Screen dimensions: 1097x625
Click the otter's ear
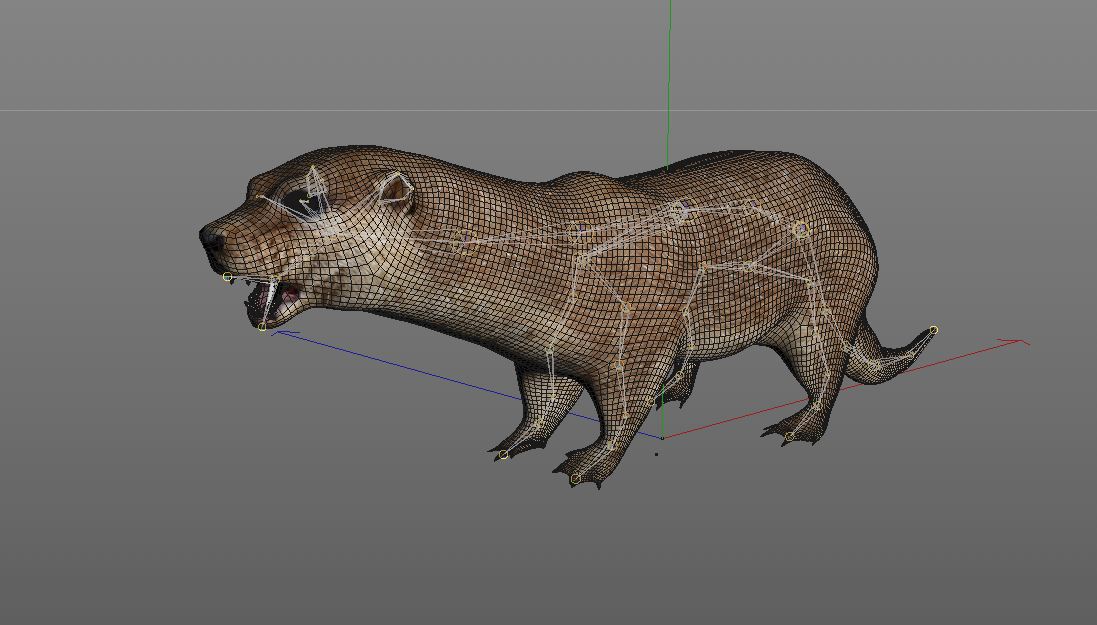coord(395,187)
